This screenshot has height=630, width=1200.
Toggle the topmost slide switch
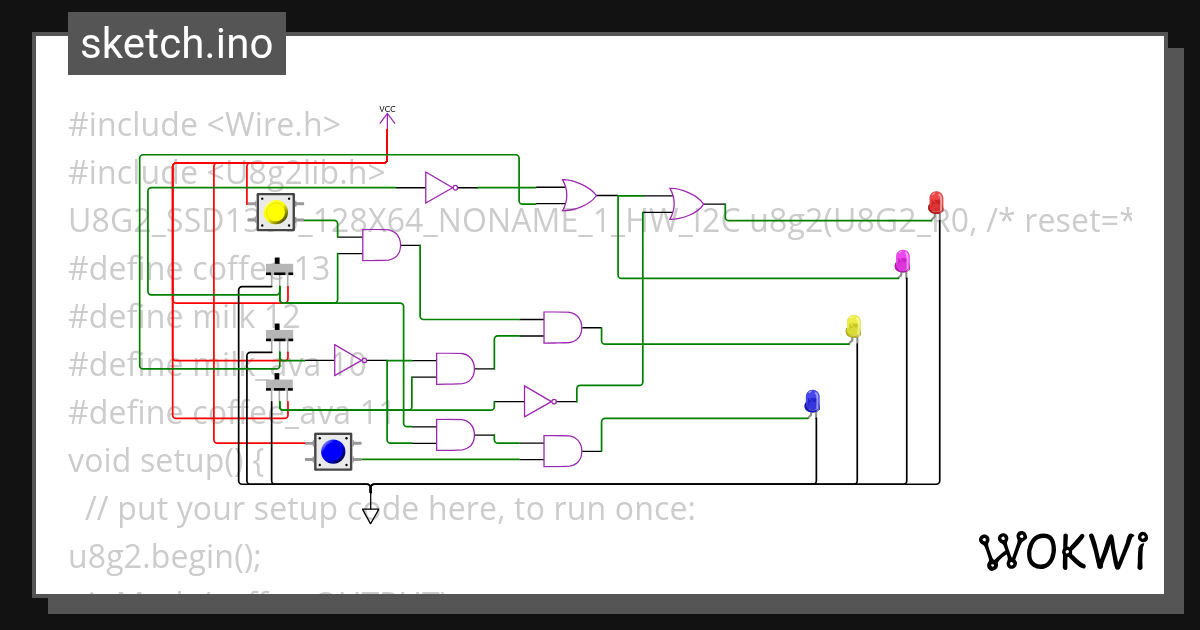283,269
